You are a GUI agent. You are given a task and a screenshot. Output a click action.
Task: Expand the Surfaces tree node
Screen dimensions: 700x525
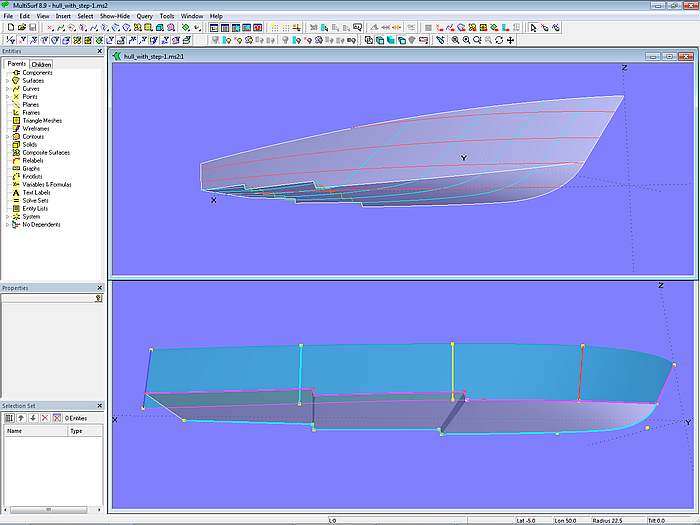(x=7, y=81)
